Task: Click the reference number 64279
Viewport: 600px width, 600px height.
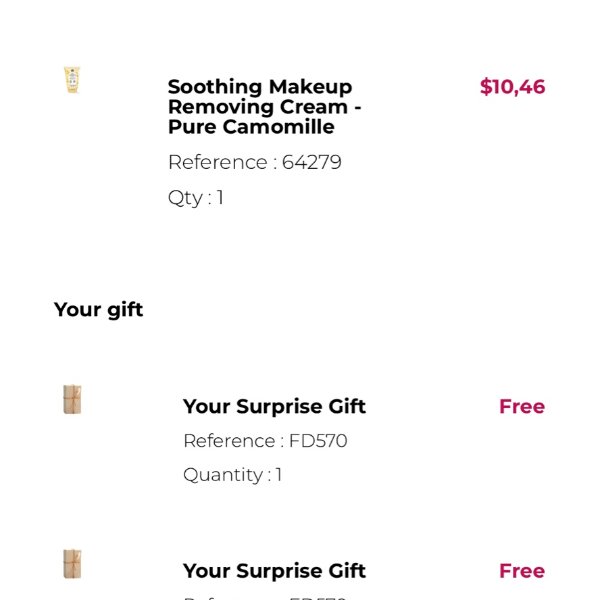Action: pyautogui.click(x=311, y=162)
